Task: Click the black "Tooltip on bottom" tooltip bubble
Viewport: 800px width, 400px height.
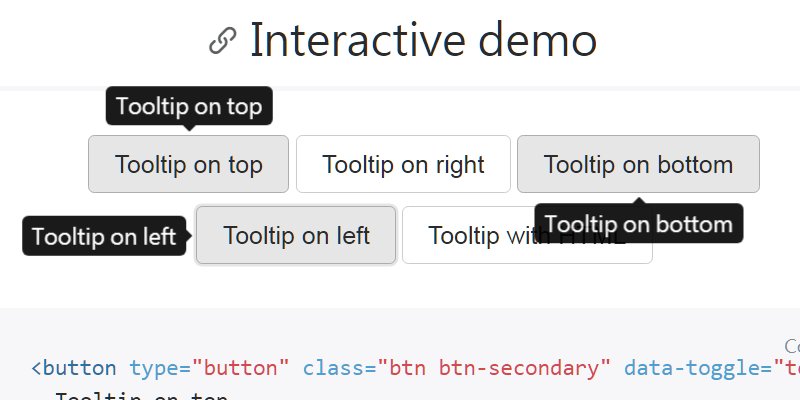Action: 639,223
